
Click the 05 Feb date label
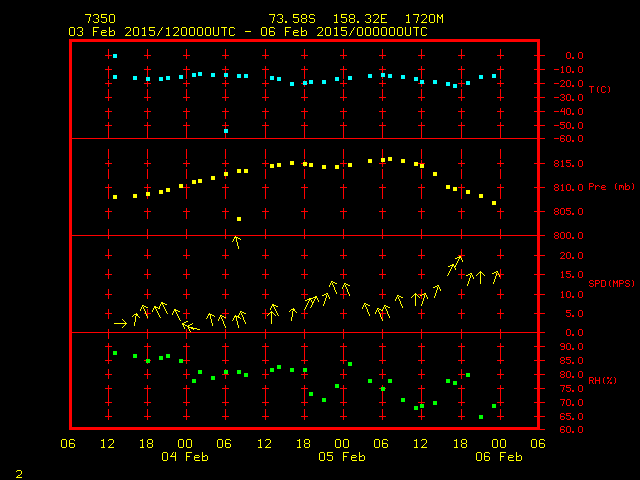(x=341, y=457)
